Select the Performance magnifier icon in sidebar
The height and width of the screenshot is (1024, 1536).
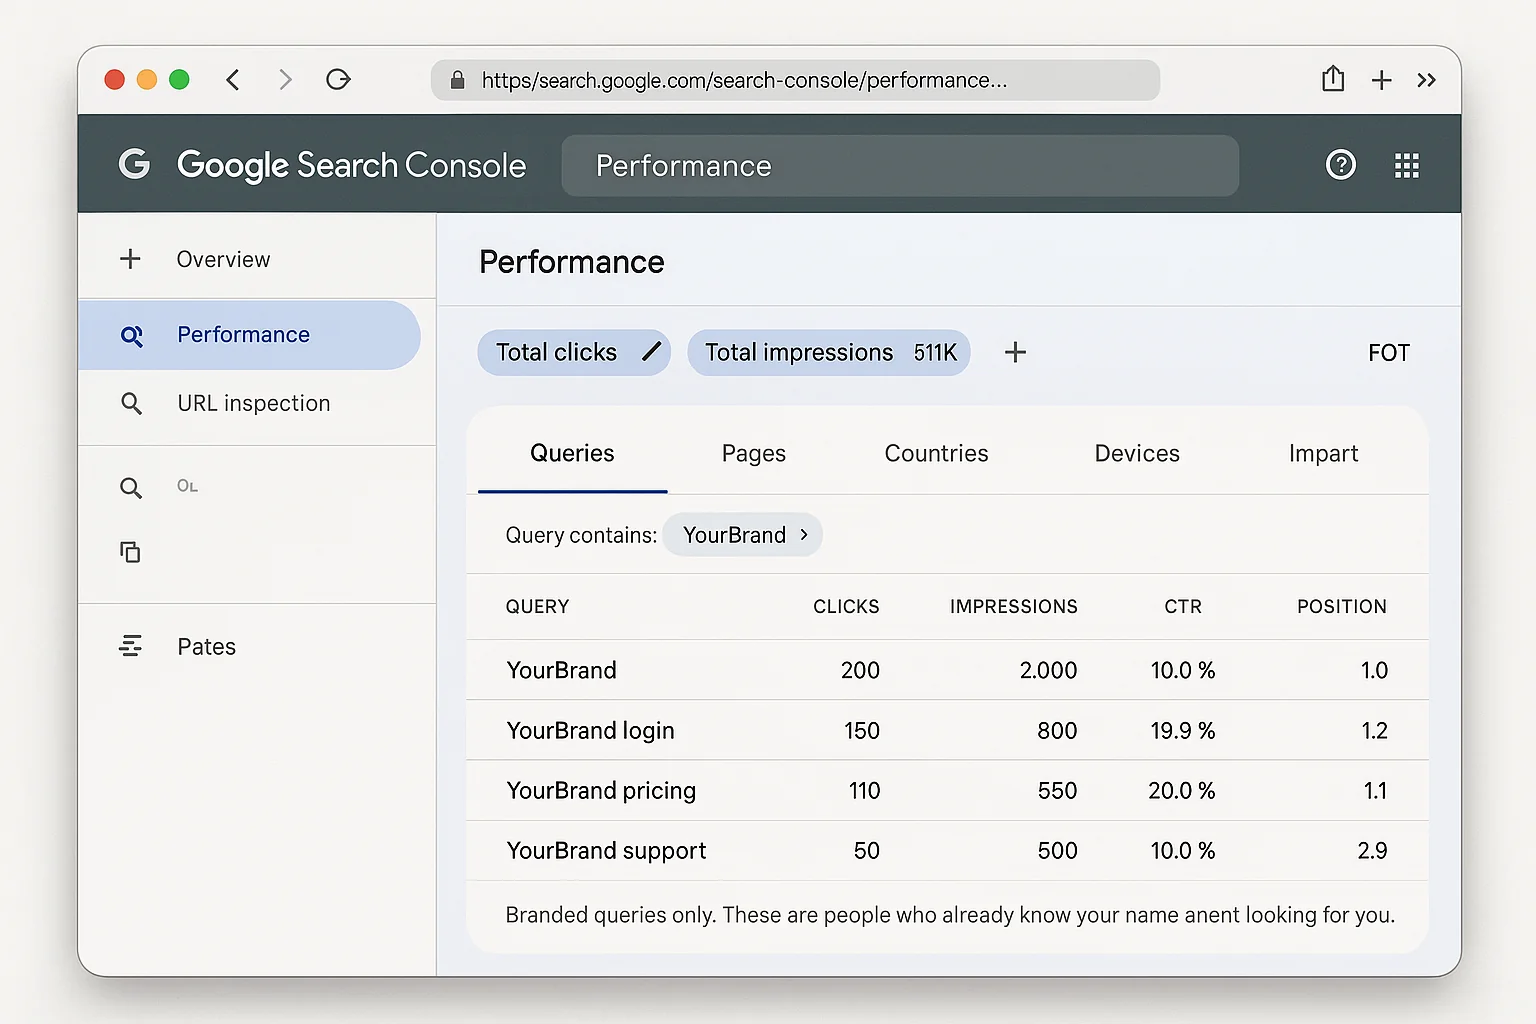click(x=132, y=336)
